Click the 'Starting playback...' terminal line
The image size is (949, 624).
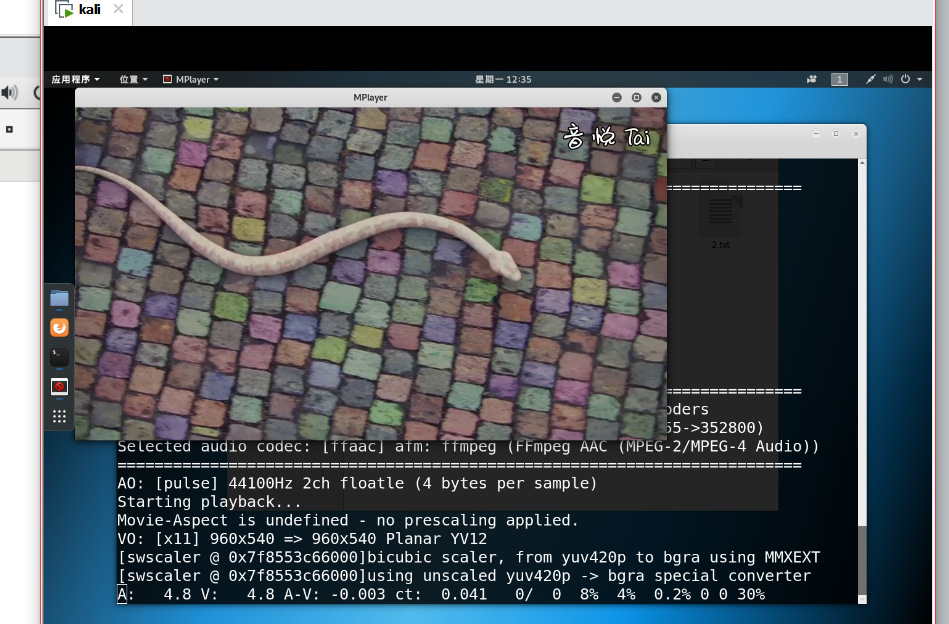pyautogui.click(x=209, y=502)
